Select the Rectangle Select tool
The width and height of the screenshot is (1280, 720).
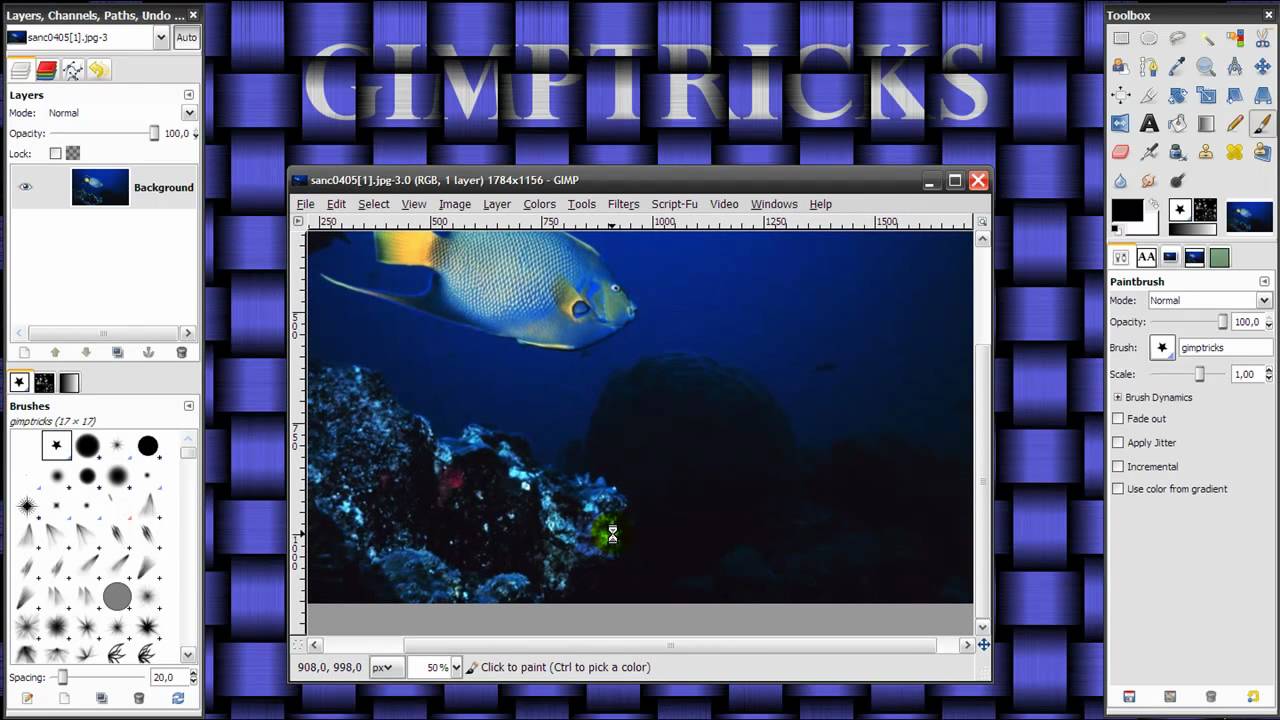(x=1121, y=39)
